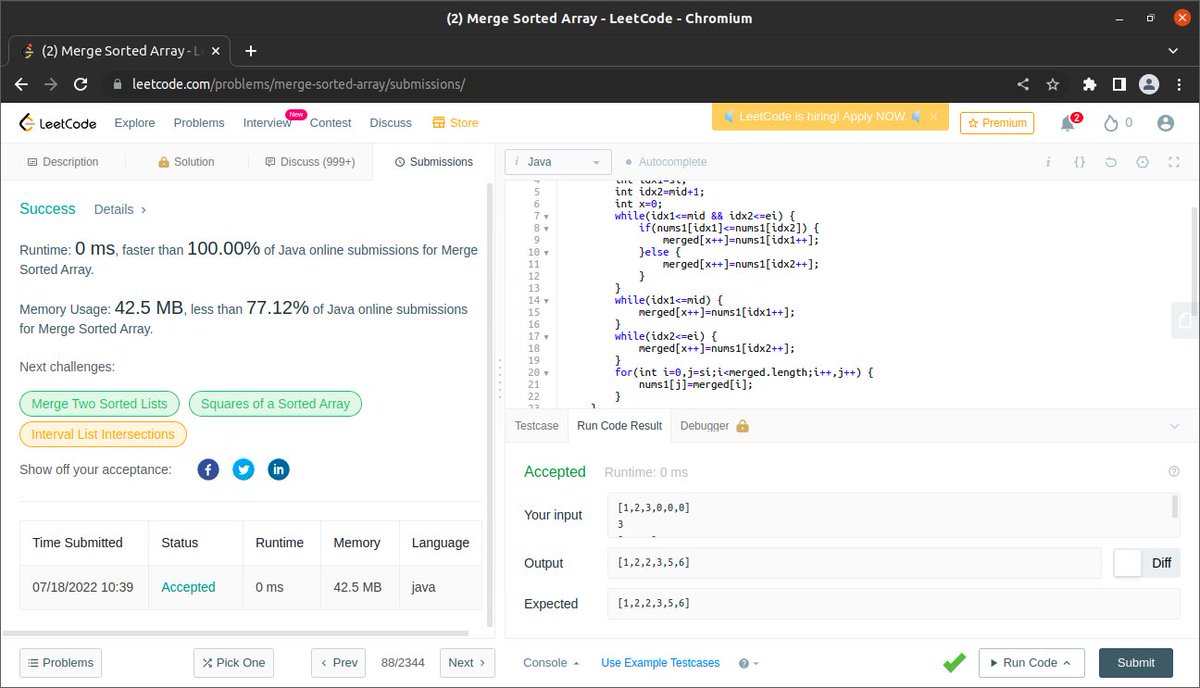The height and width of the screenshot is (688, 1200).
Task: Go to Next problem
Action: click(x=467, y=663)
